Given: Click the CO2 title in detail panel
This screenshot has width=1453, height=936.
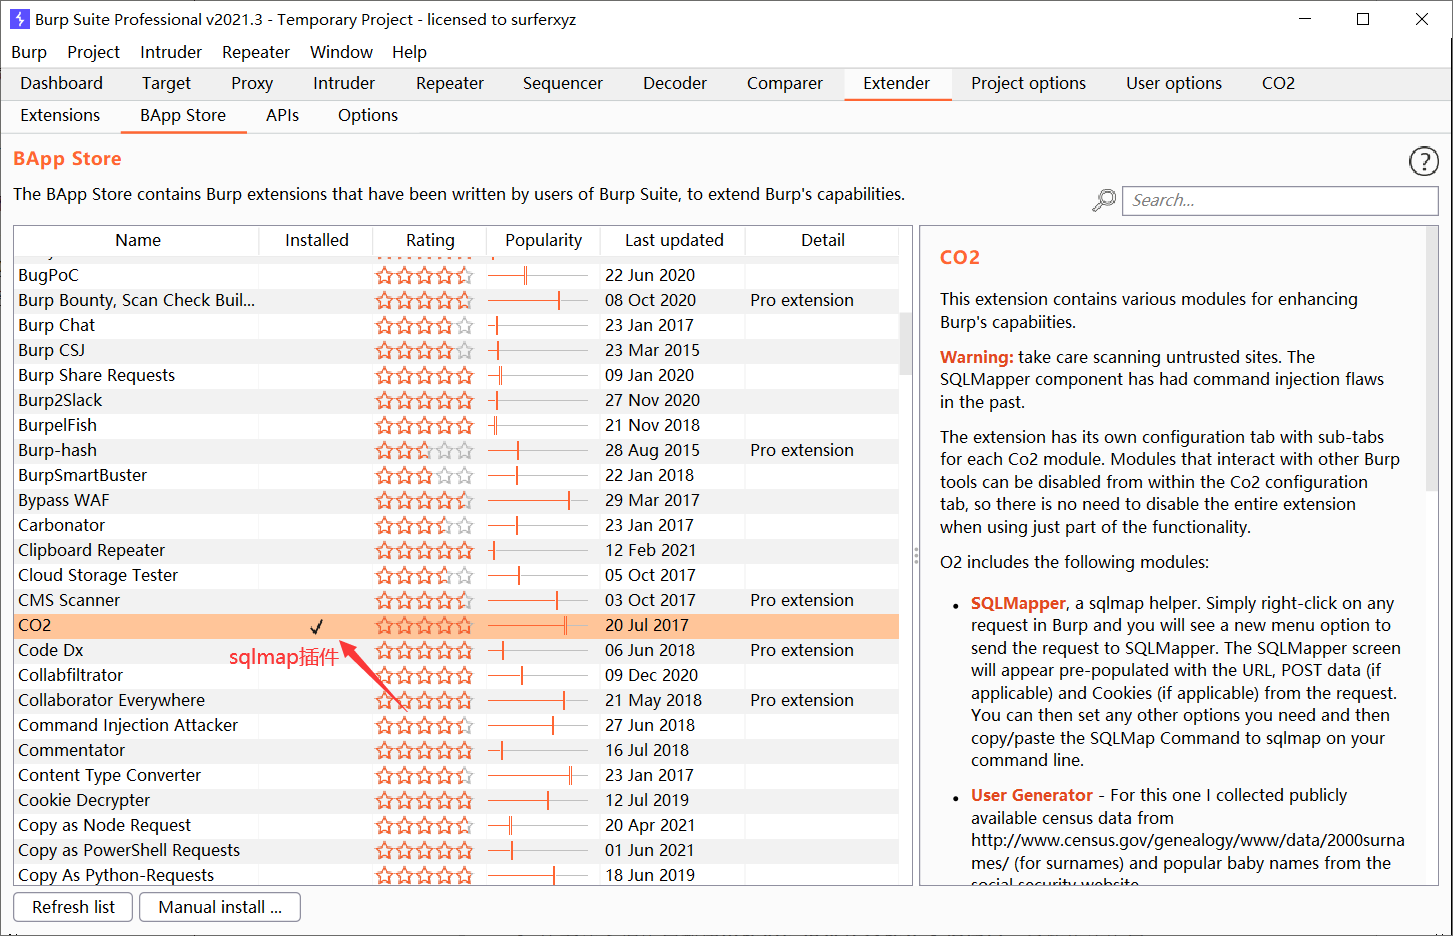Looking at the screenshot, I should (959, 257).
